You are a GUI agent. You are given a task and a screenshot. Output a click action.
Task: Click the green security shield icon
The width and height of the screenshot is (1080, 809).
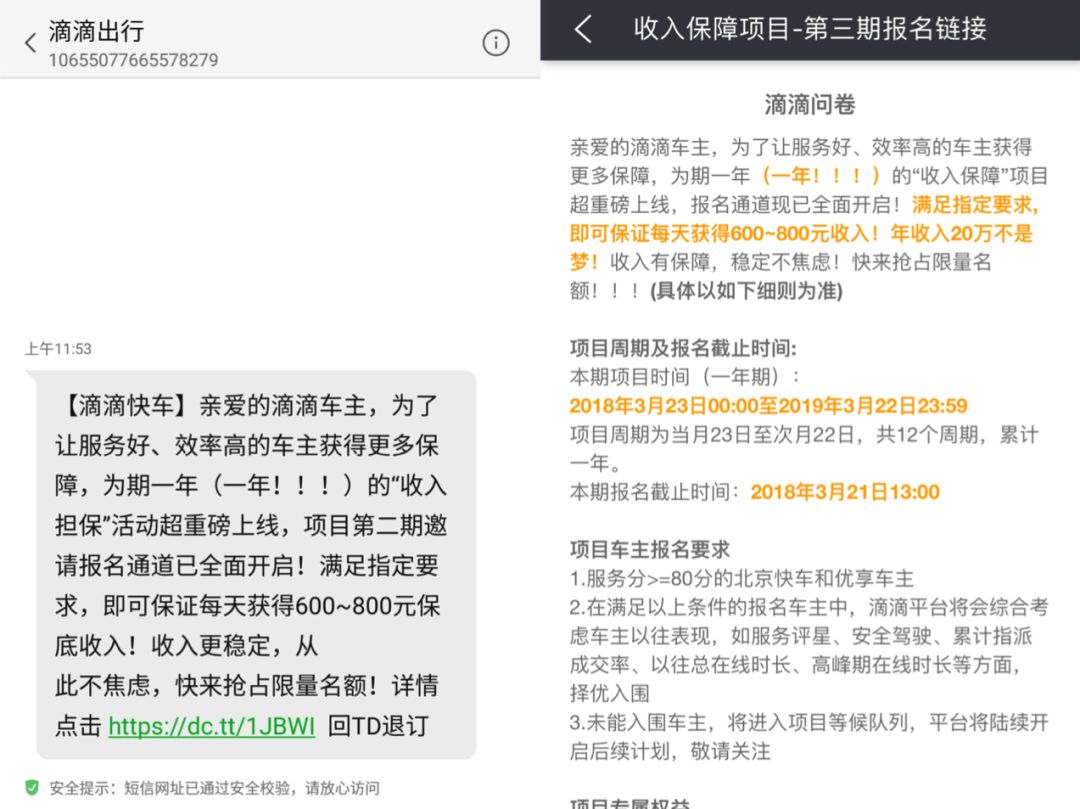pos(32,787)
